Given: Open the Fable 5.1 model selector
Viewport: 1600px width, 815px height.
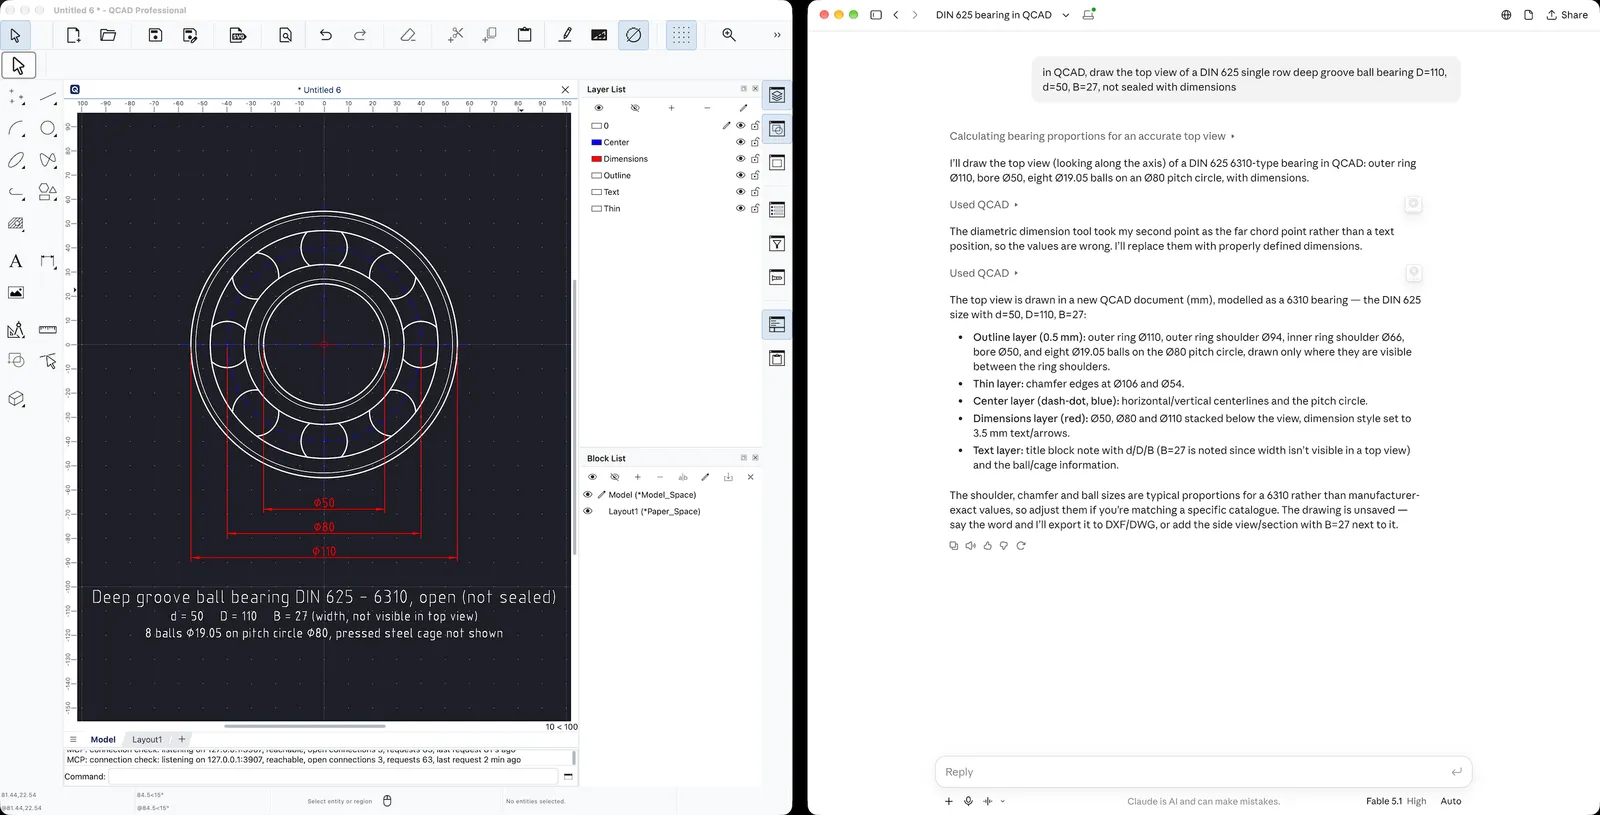Looking at the screenshot, I should [x=1396, y=801].
